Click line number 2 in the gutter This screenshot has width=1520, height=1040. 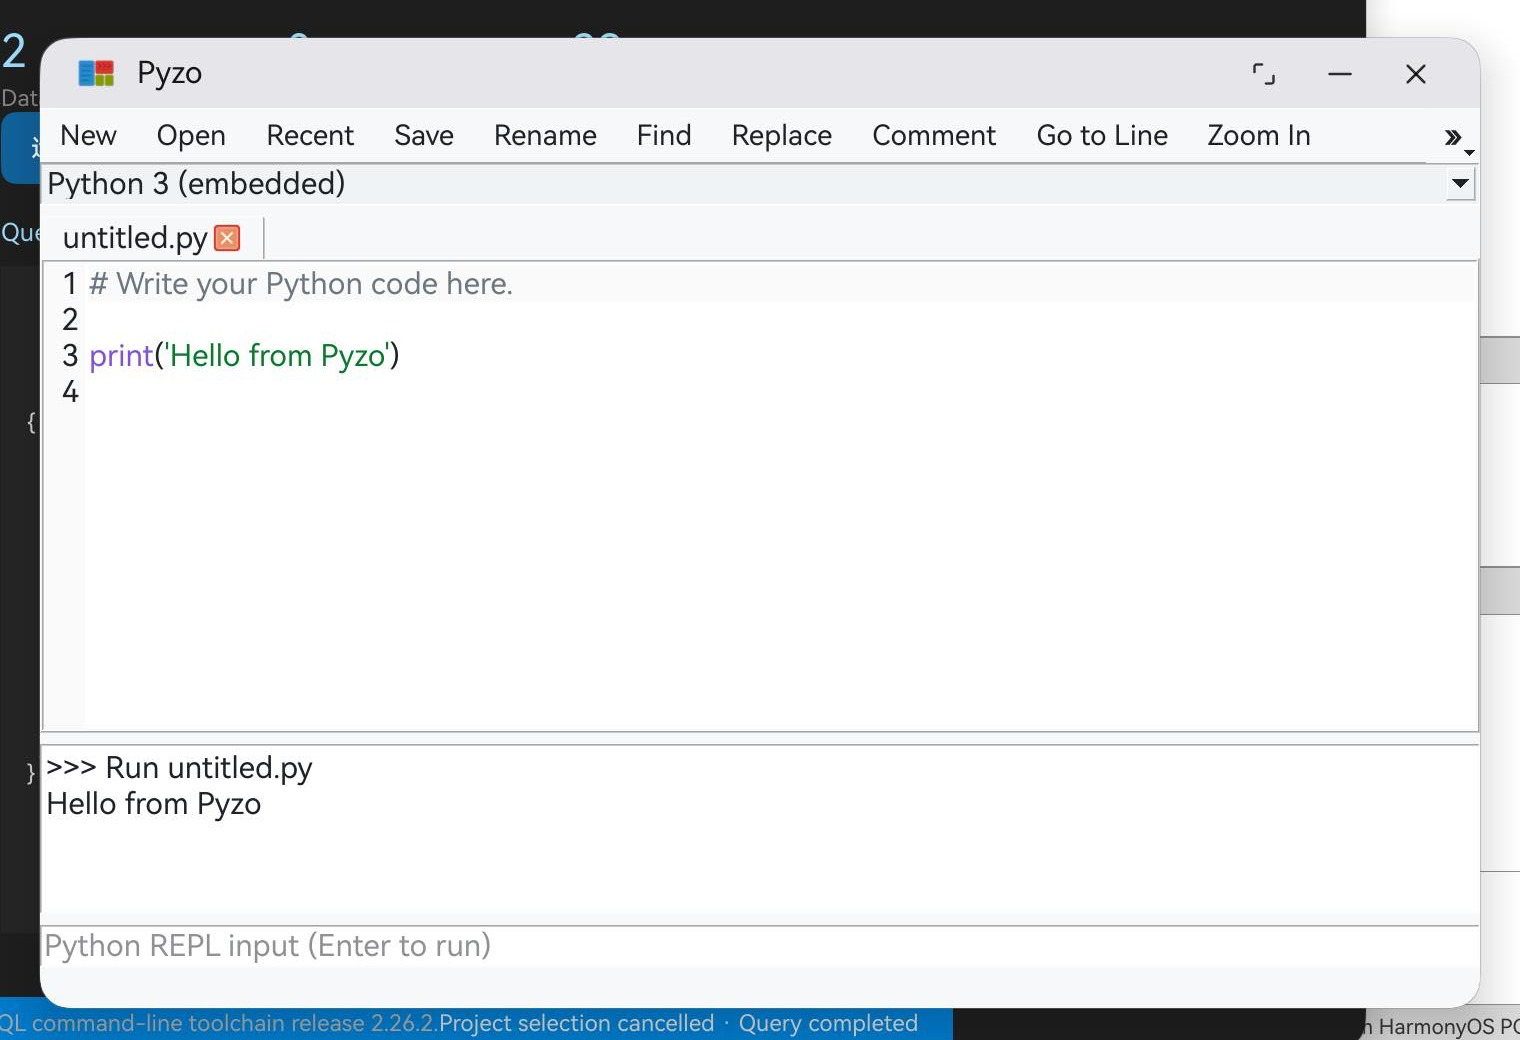coord(70,320)
